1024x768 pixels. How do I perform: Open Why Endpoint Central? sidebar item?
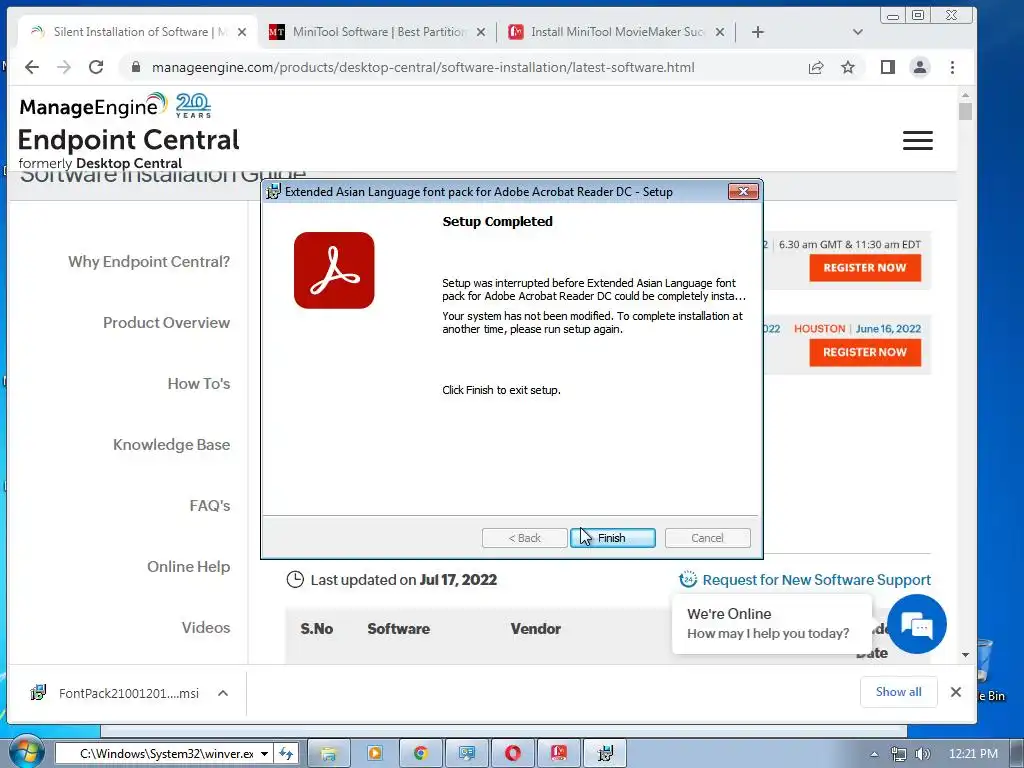149,261
